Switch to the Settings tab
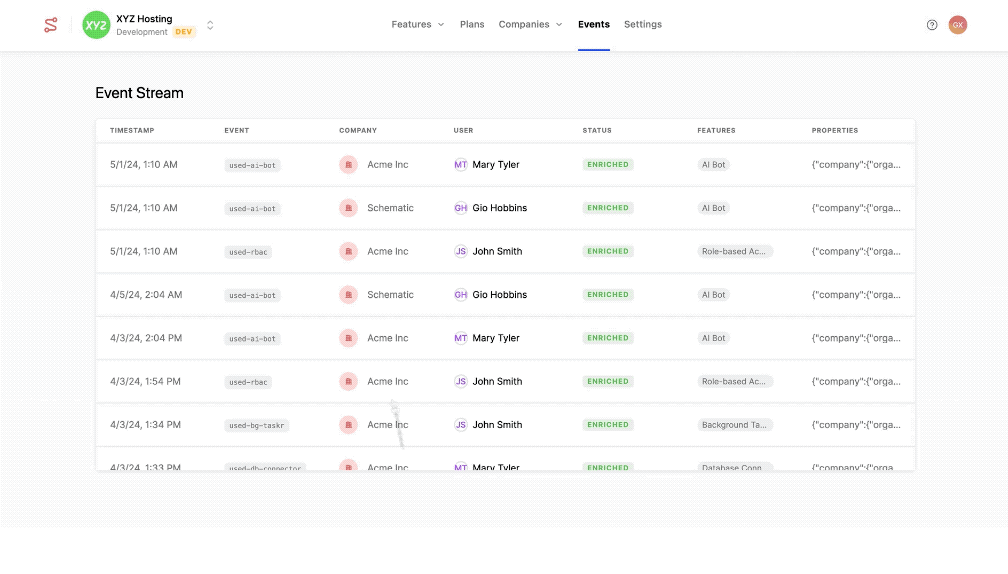The height and width of the screenshot is (574, 1008). coord(643,24)
